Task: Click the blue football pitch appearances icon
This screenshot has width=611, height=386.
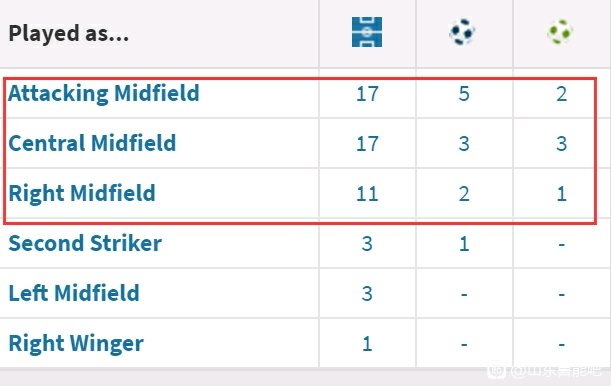Action: pyautogui.click(x=367, y=32)
